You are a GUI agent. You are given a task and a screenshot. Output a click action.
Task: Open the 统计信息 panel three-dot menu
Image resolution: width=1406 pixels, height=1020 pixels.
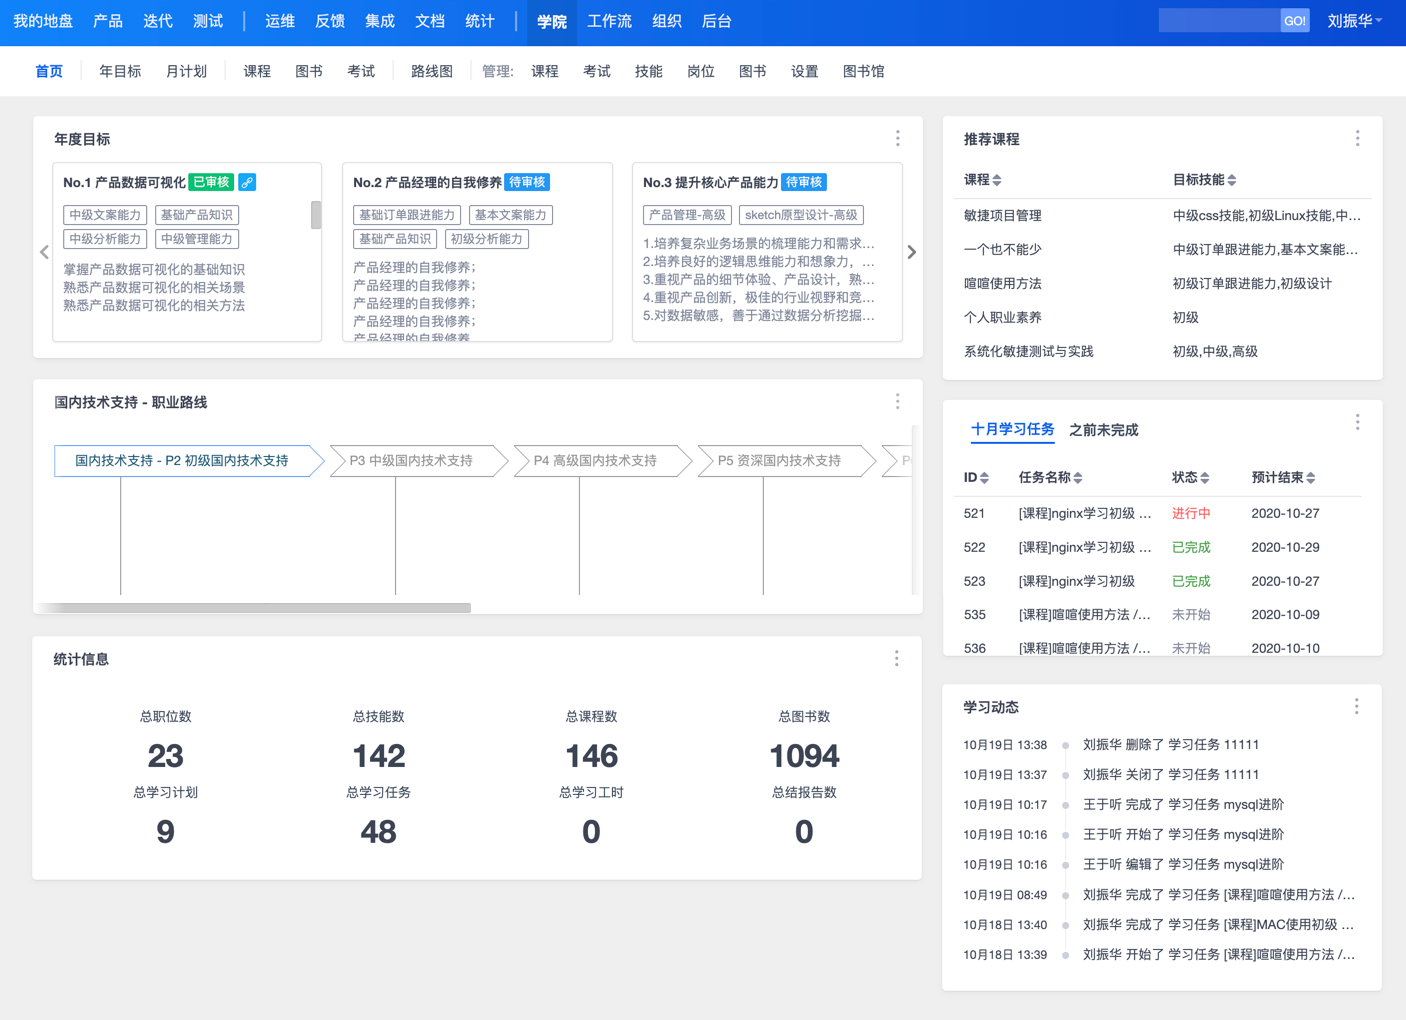click(896, 658)
